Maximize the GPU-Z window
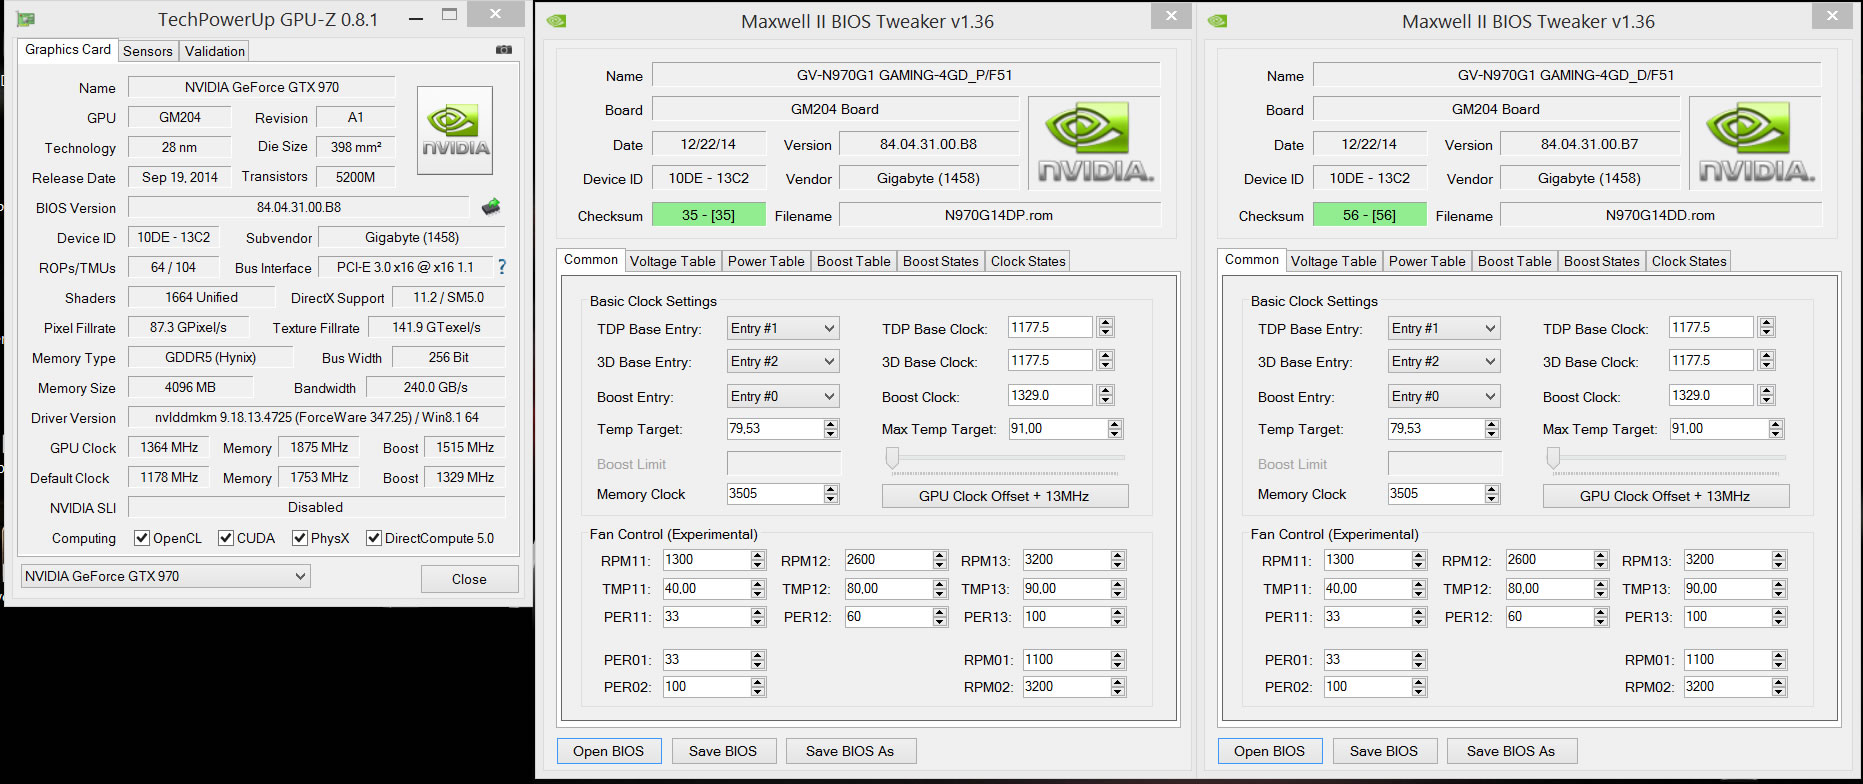 449,14
